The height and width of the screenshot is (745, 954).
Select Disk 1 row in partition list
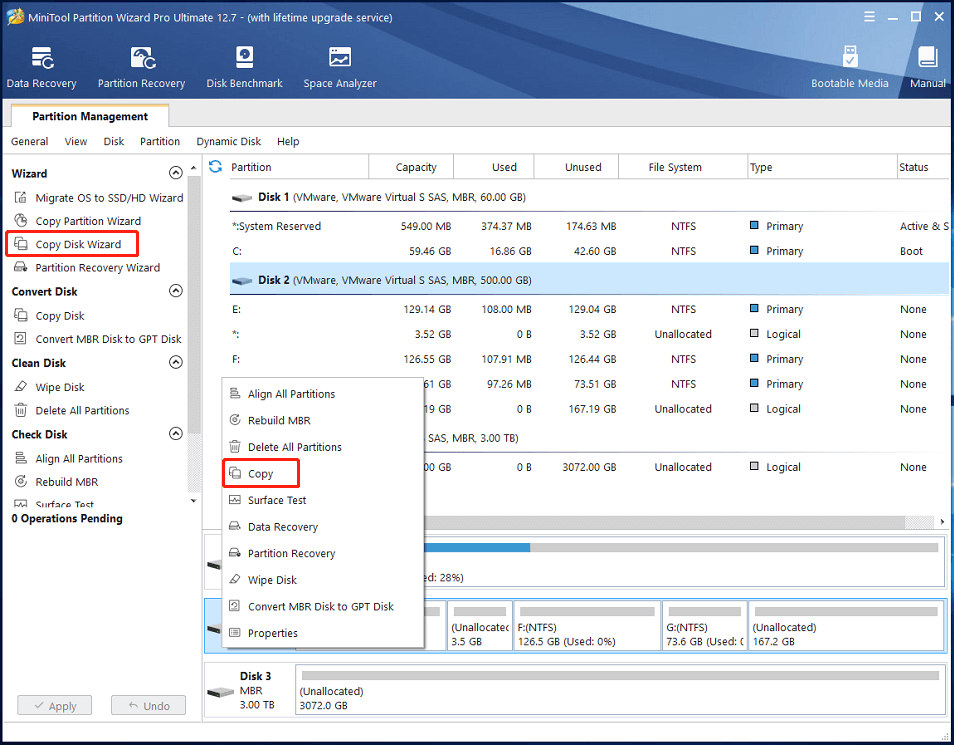pyautogui.click(x=589, y=197)
